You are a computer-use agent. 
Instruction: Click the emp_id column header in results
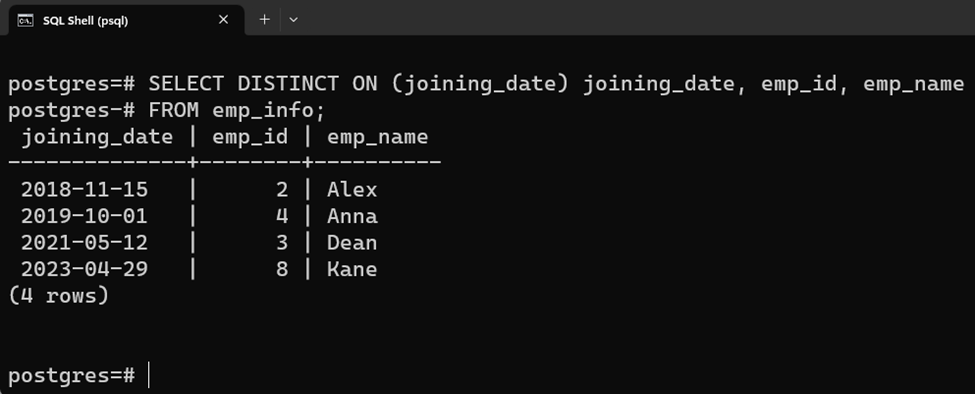pos(250,137)
